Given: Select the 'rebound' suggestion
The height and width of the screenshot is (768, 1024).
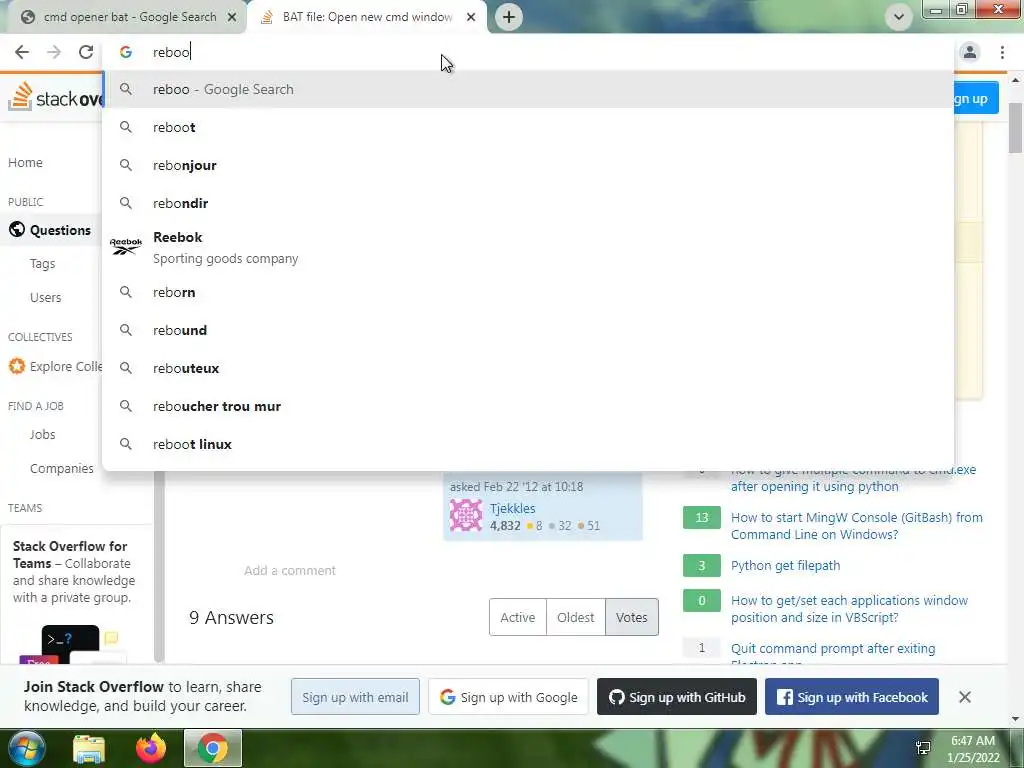Looking at the screenshot, I should 528,330.
